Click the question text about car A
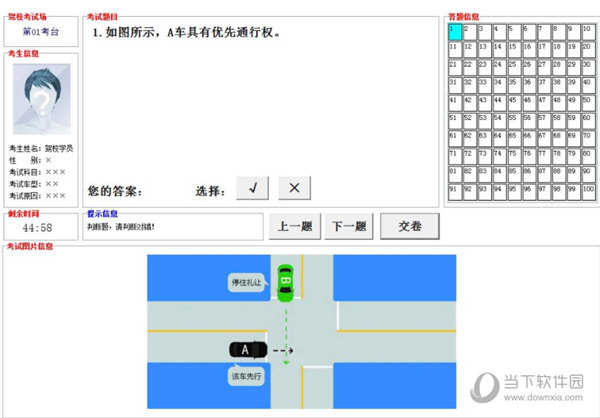This screenshot has width=600, height=418. [187, 33]
